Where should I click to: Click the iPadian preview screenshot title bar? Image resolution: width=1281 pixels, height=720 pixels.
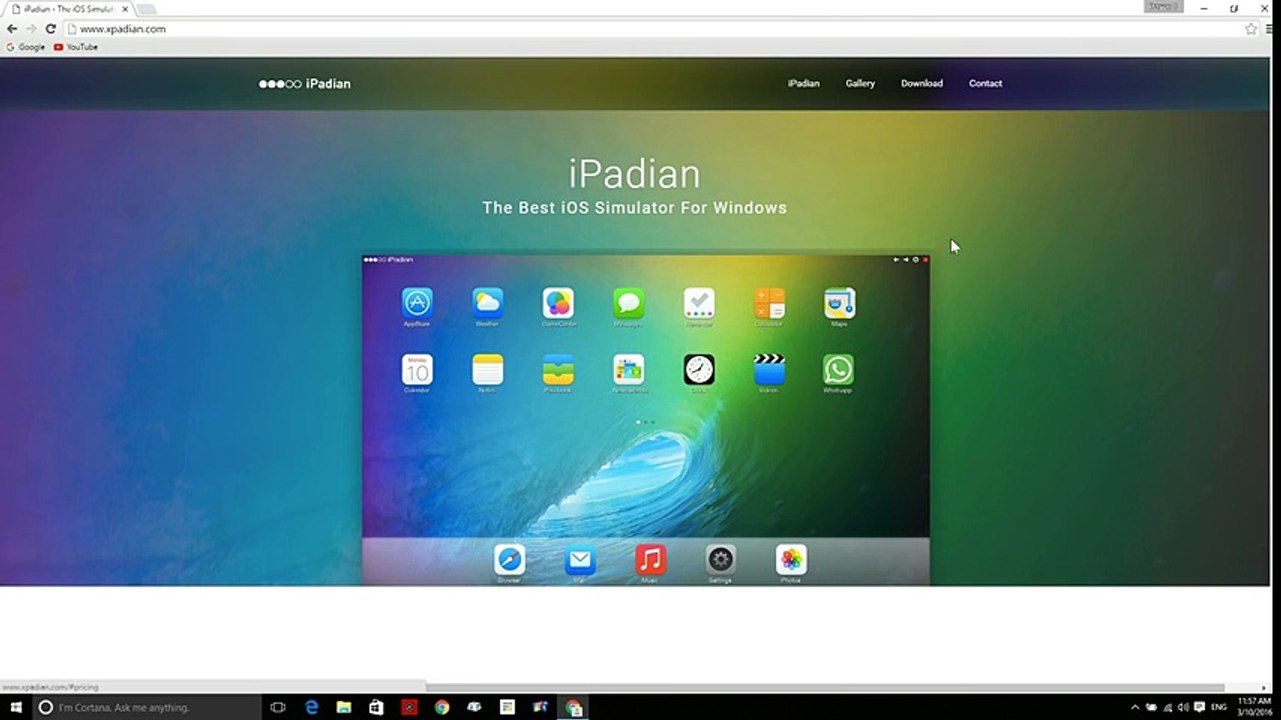coord(646,260)
